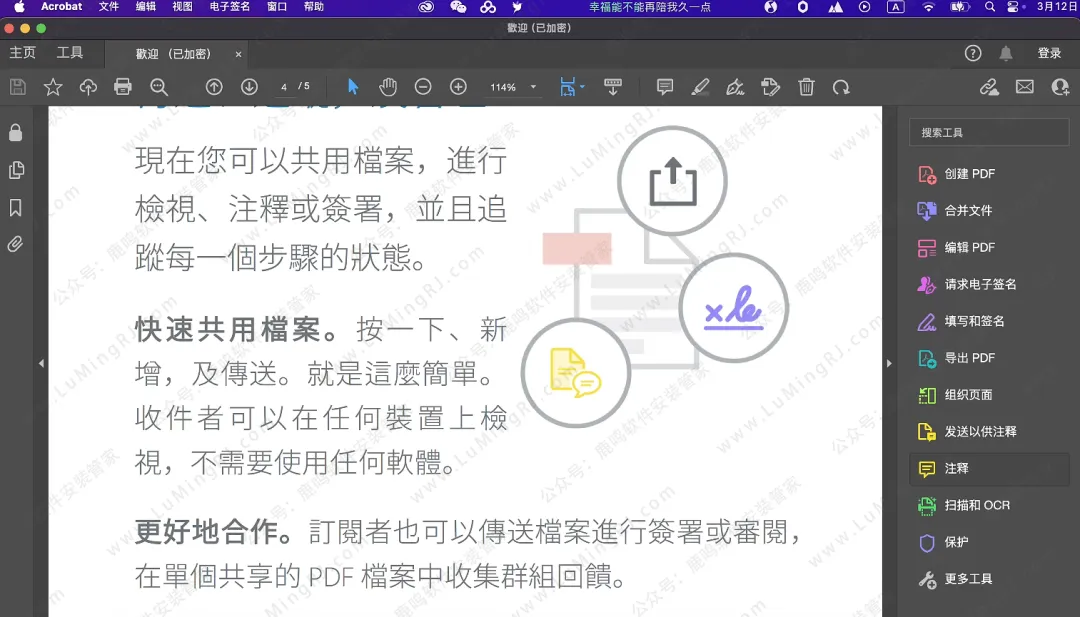Click the share link icon
Image resolution: width=1080 pixels, height=617 pixels.
coord(988,87)
